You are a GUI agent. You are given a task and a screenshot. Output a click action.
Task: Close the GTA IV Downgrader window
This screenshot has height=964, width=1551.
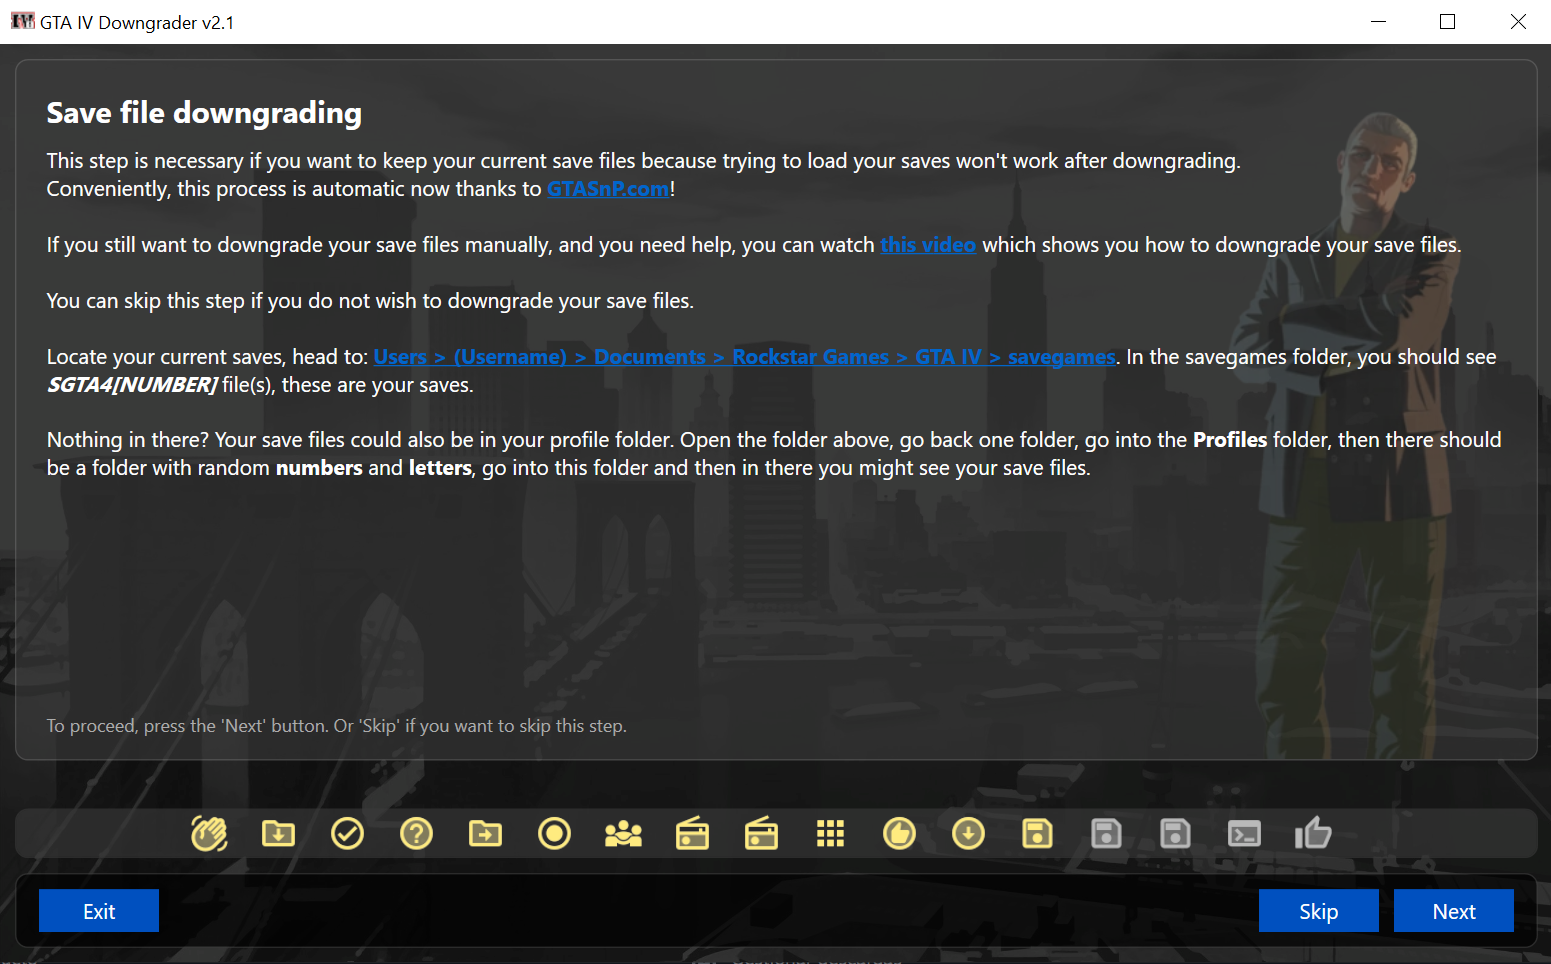(1517, 21)
